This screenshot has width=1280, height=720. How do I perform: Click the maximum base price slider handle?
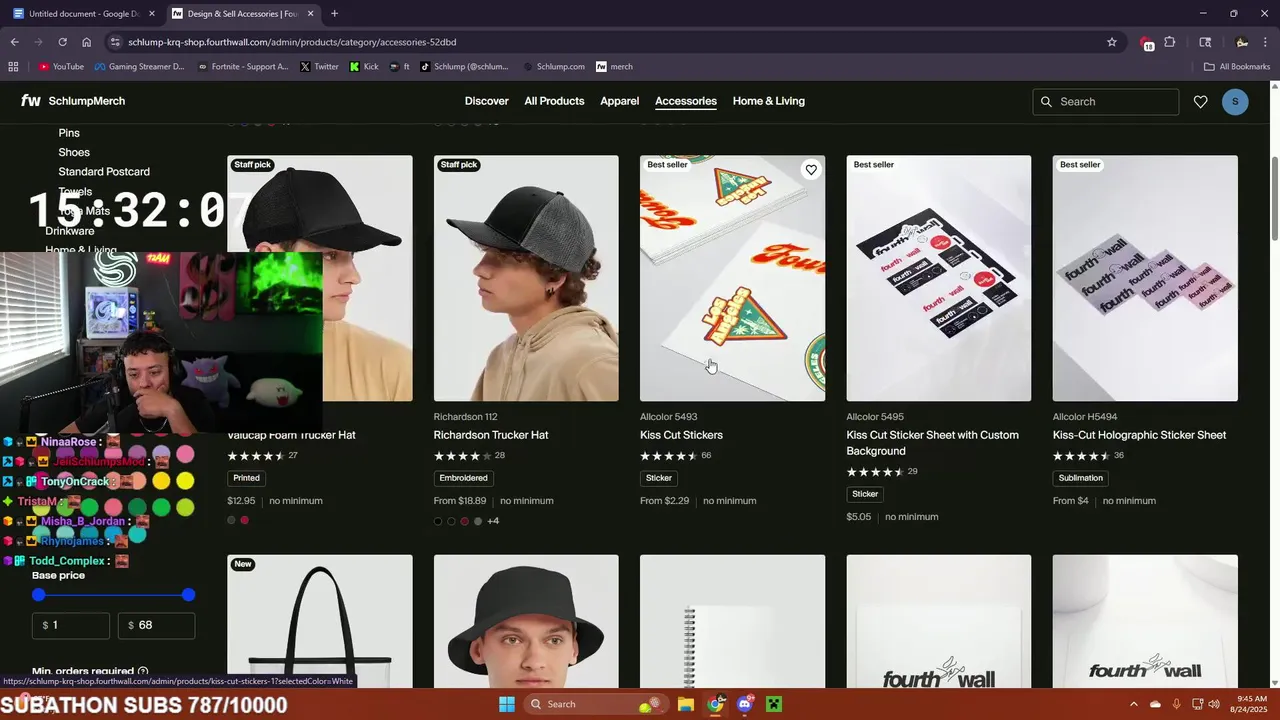point(188,595)
